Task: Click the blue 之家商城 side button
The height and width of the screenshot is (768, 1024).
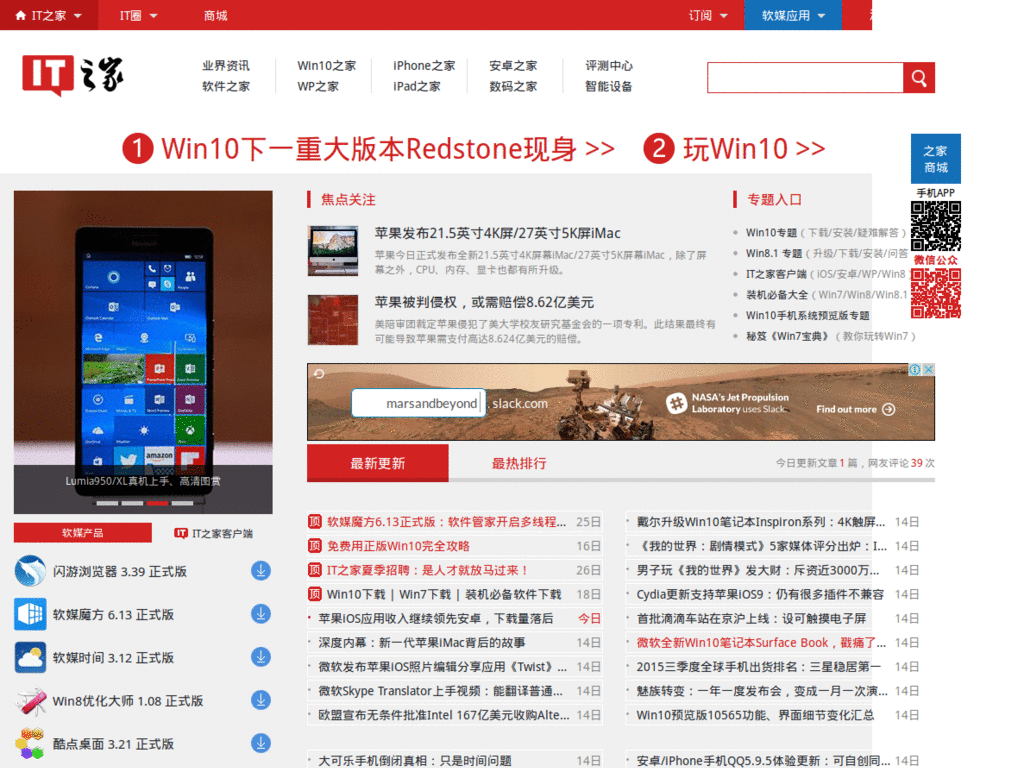Action: coord(936,159)
